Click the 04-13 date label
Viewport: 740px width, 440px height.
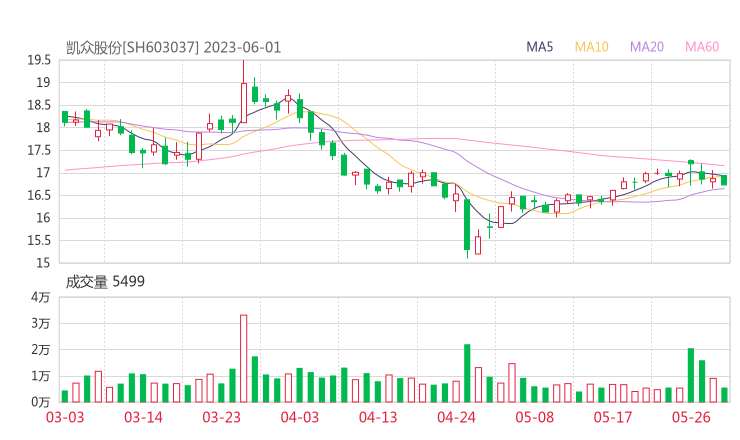click(378, 417)
